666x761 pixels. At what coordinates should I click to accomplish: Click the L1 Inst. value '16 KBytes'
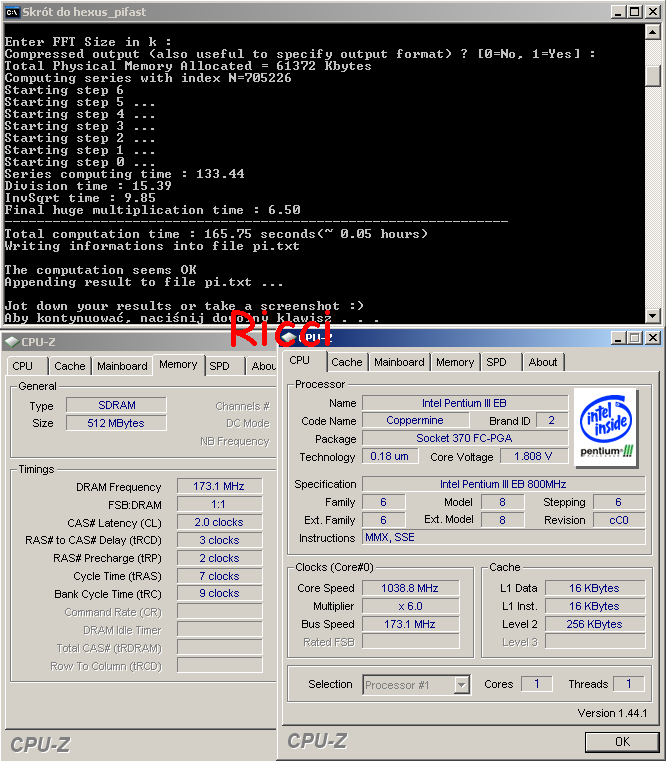tap(595, 606)
